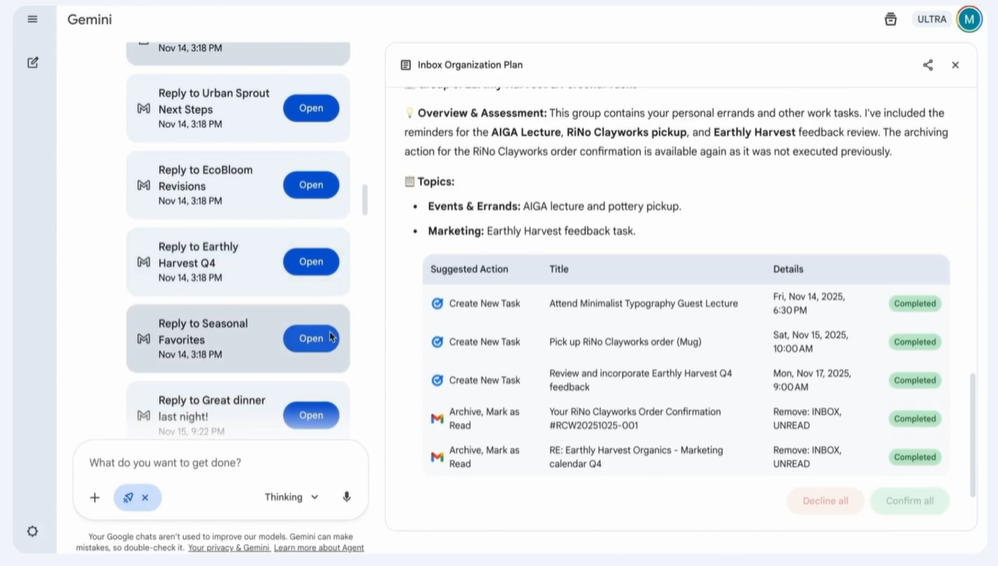
Task: Start a new chat with compose icon
Action: tap(32, 62)
